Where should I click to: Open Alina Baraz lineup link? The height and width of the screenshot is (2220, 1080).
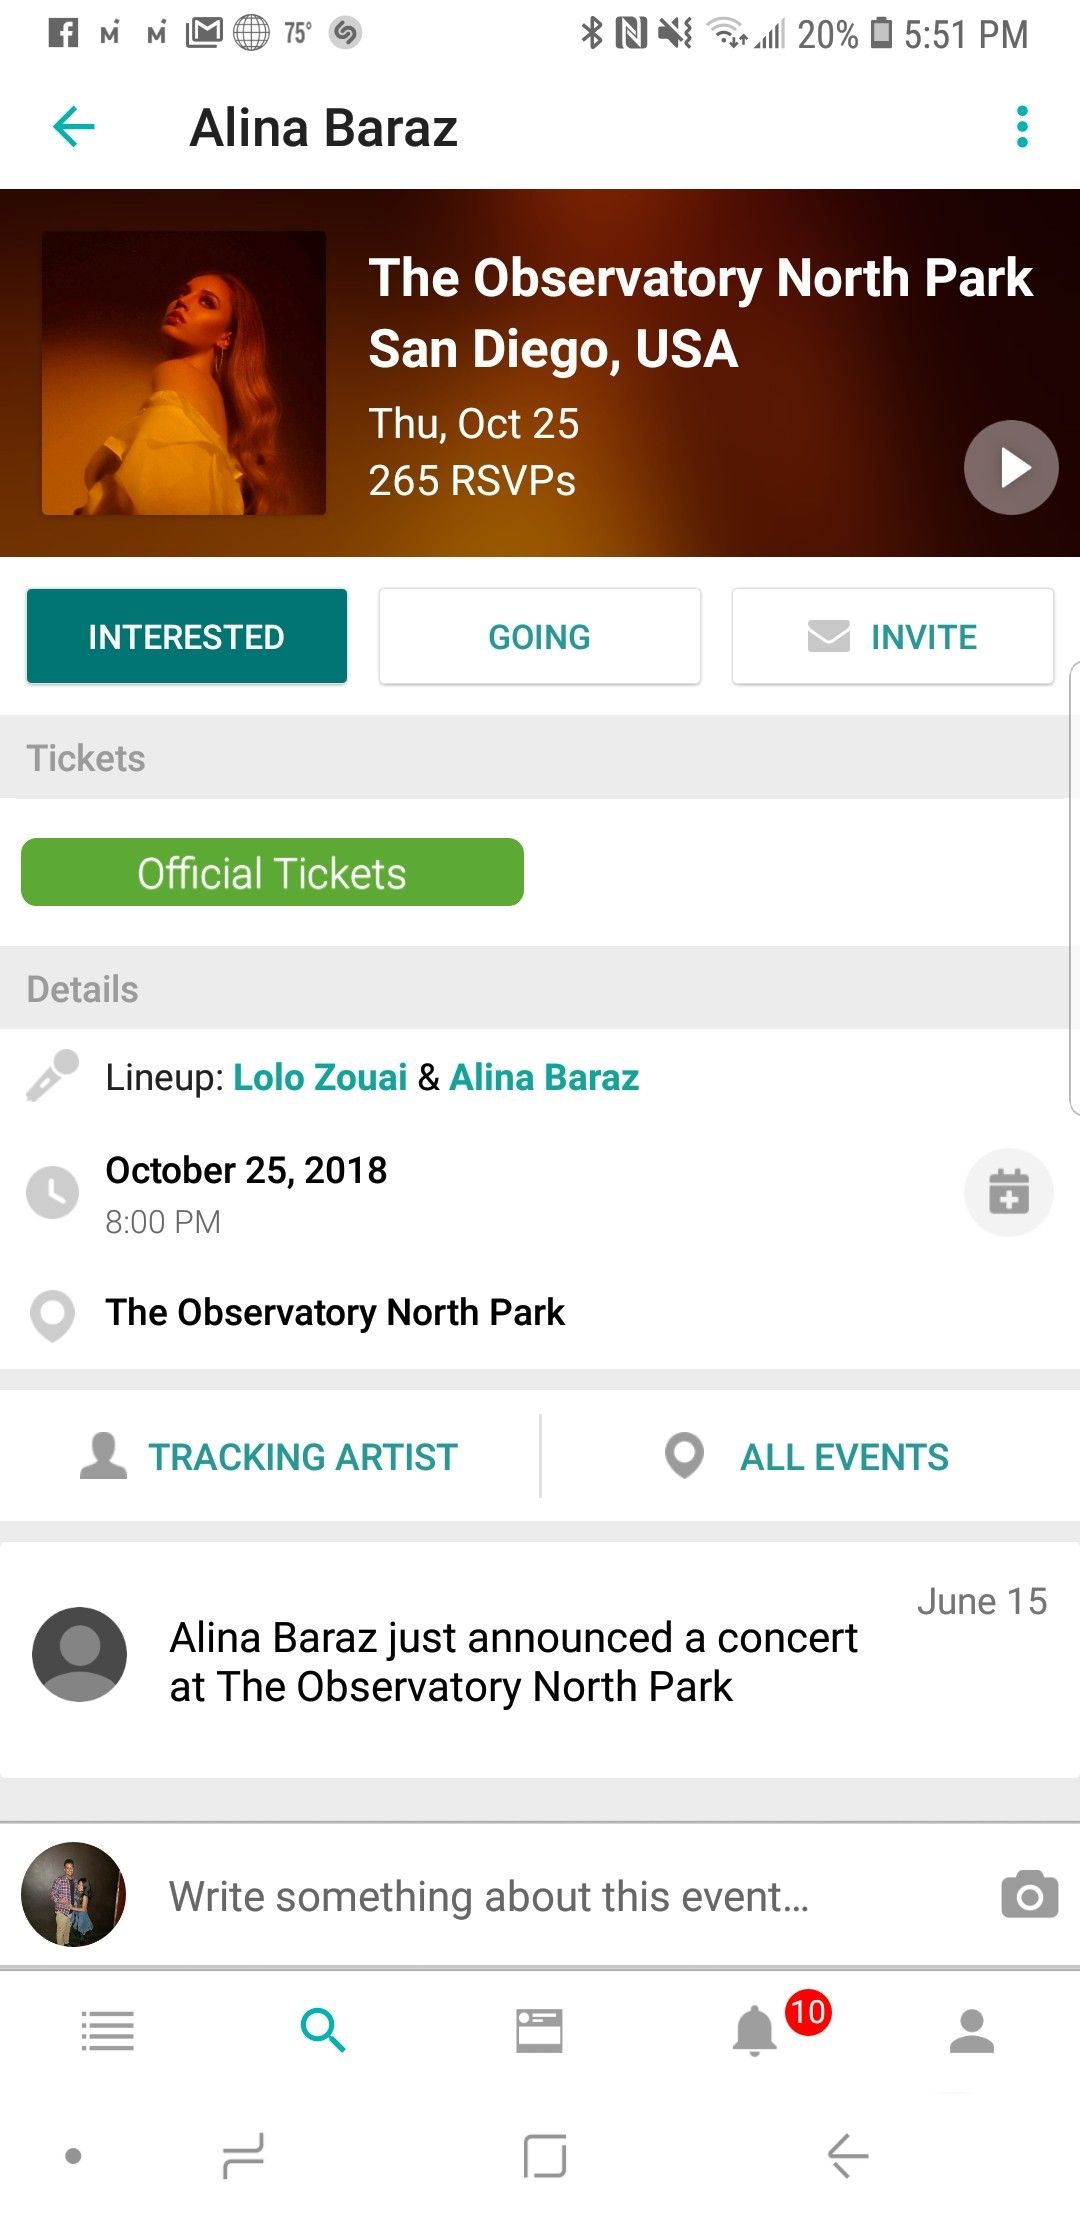point(544,1077)
